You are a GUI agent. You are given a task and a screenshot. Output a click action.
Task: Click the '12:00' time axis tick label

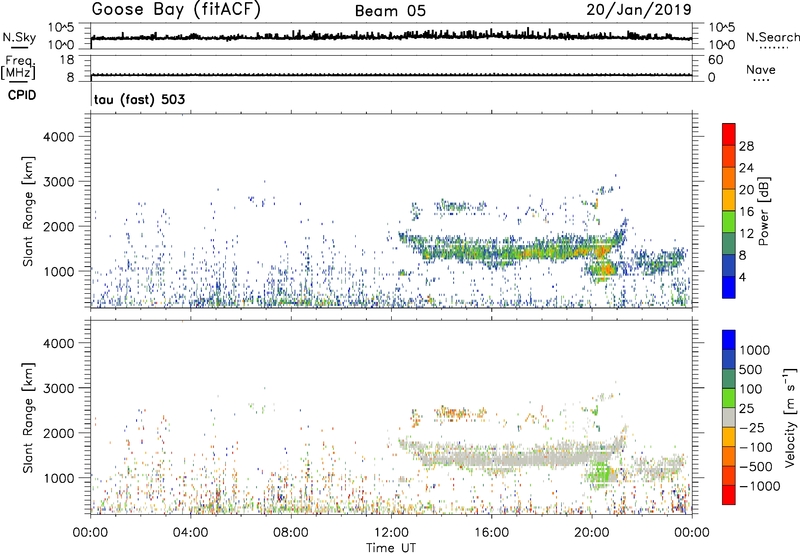coord(391,533)
